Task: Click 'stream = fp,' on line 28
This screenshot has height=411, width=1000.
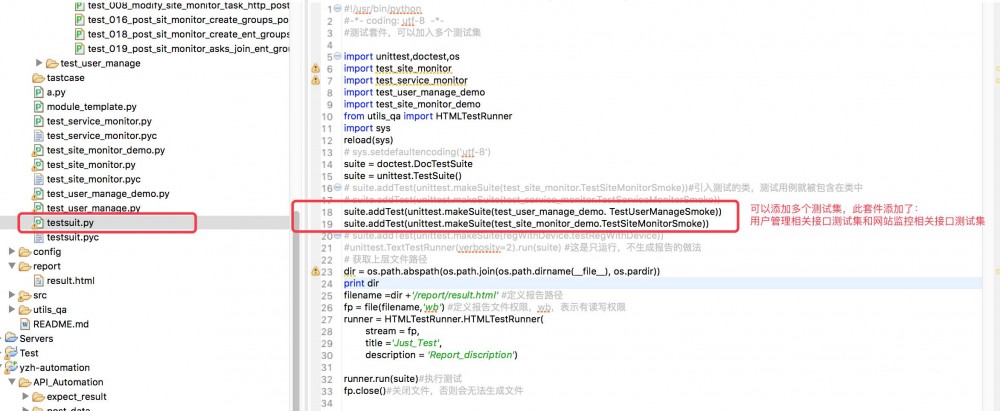Action: click(392, 331)
